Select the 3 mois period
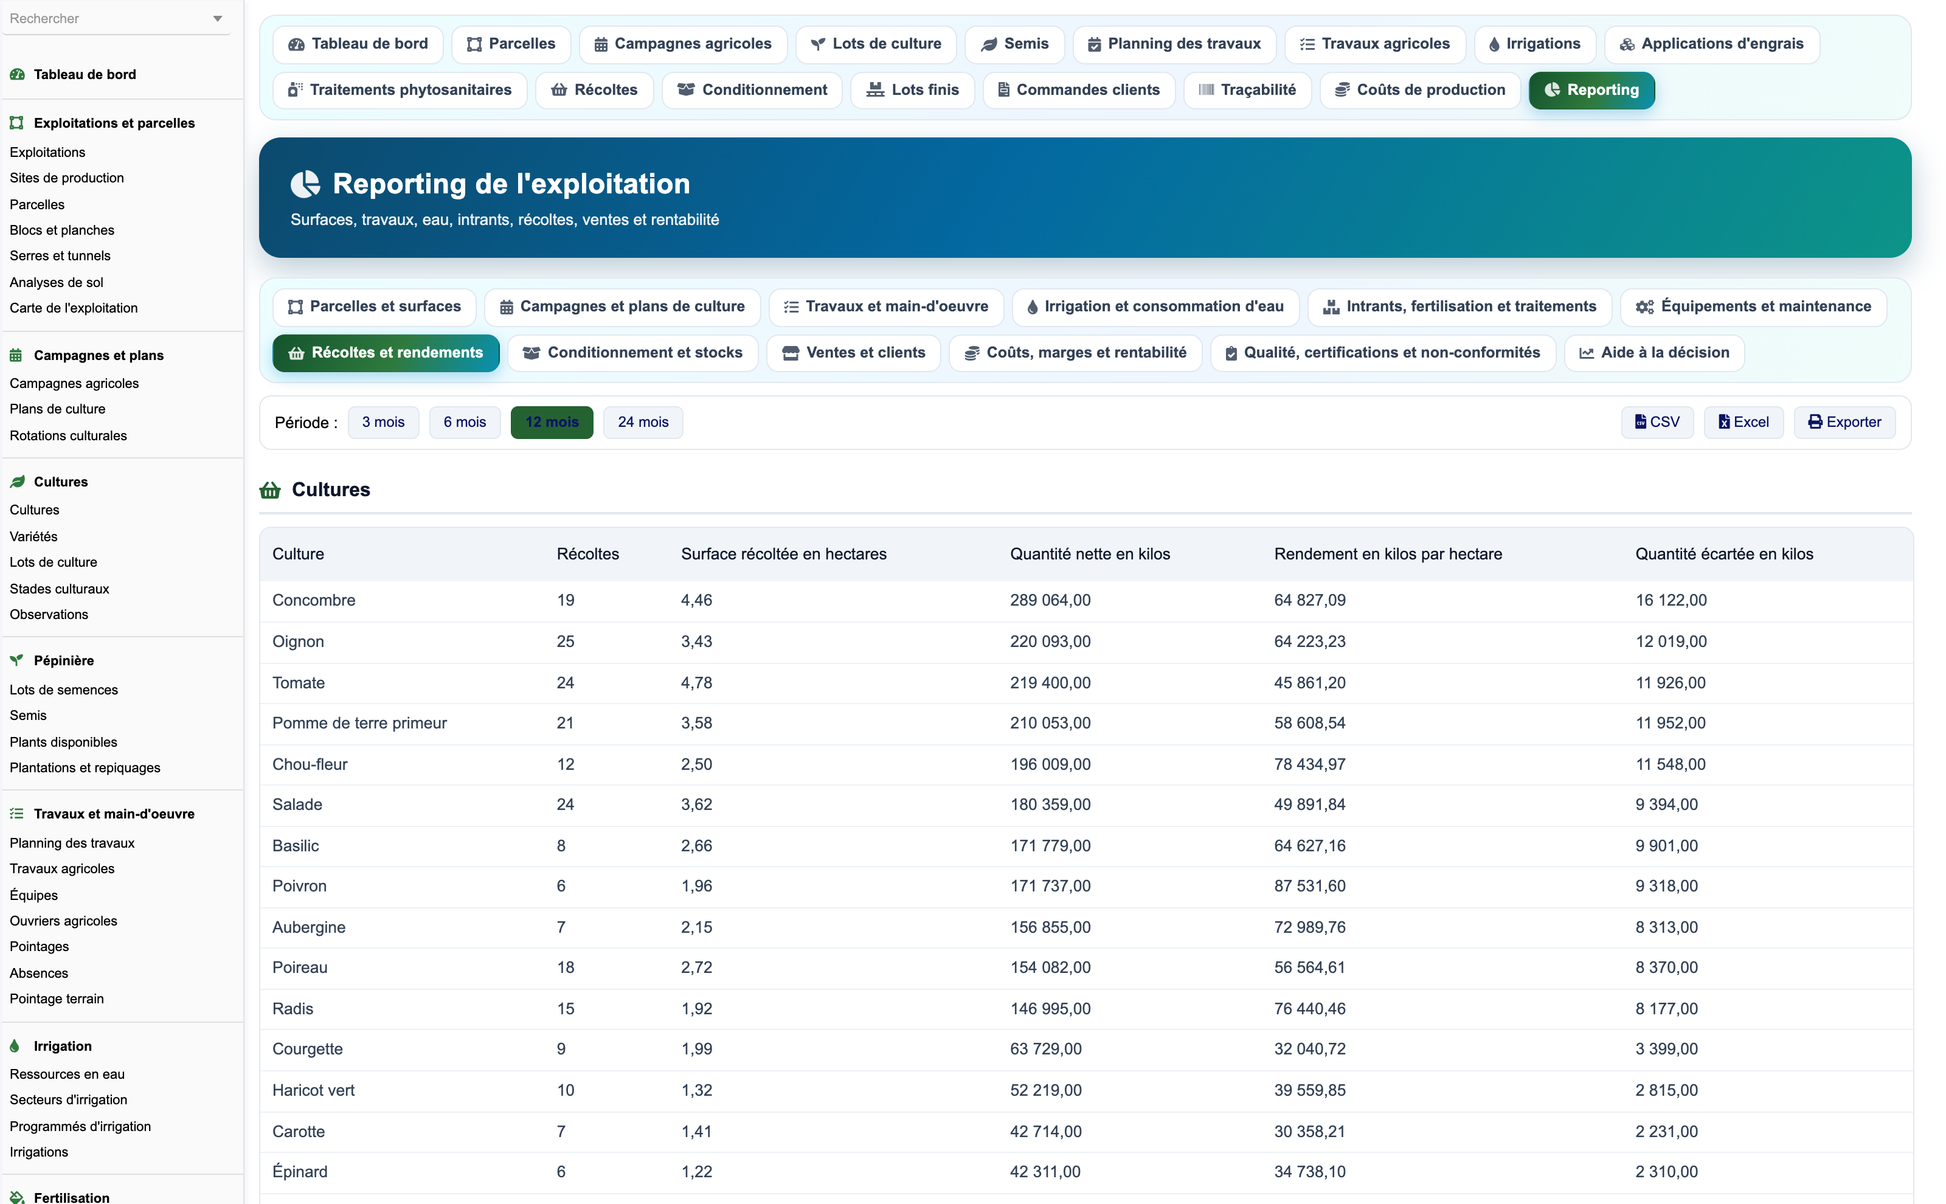The height and width of the screenshot is (1204, 1946). pos(384,422)
